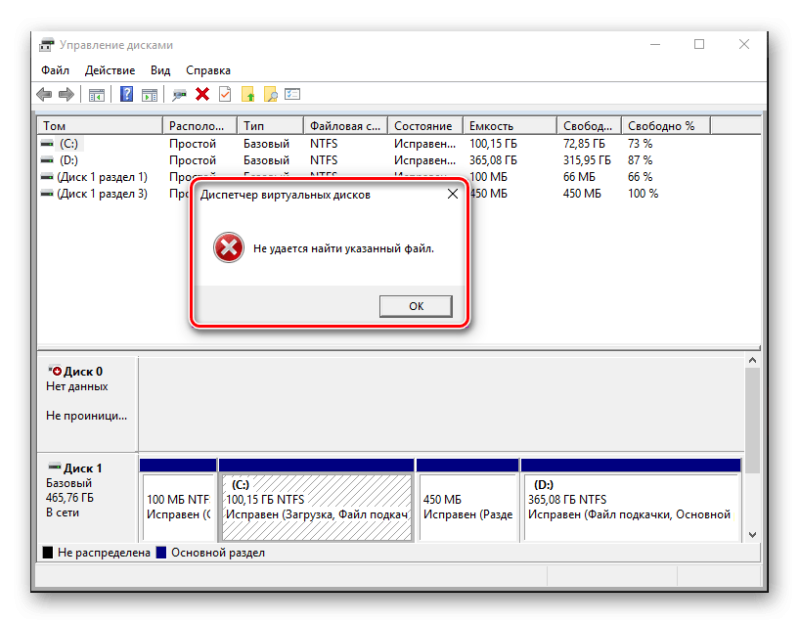
Task: Click 100,15 ГБ capacity cell
Action: pos(493,144)
